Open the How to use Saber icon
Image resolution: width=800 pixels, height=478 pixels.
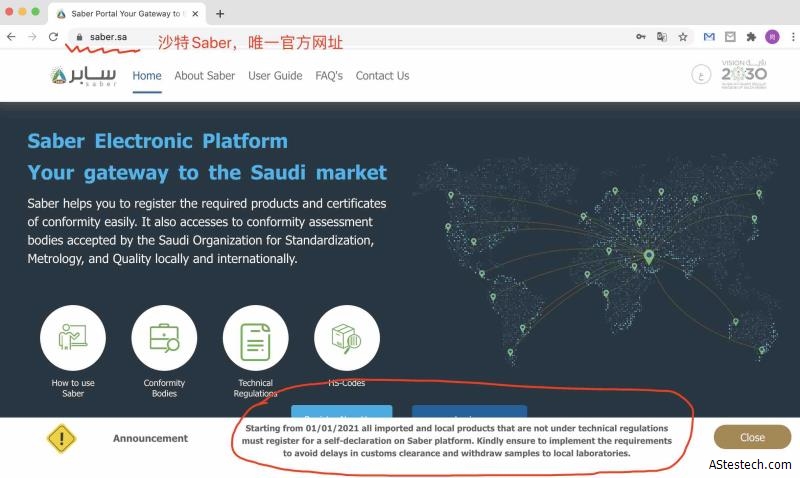click(73, 338)
